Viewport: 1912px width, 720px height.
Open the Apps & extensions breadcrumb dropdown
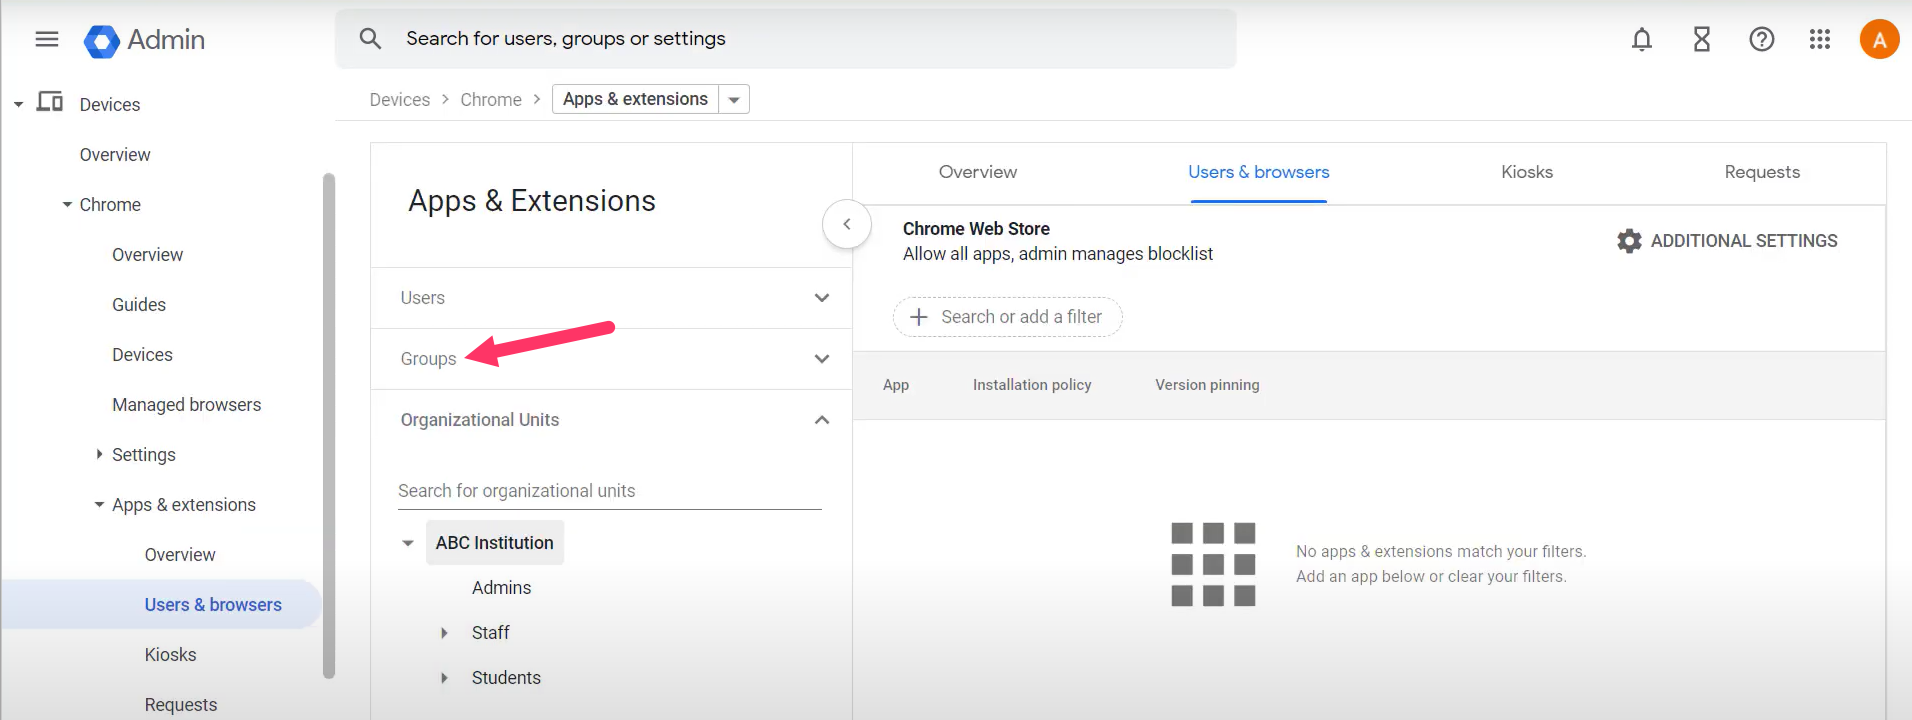[x=734, y=99]
